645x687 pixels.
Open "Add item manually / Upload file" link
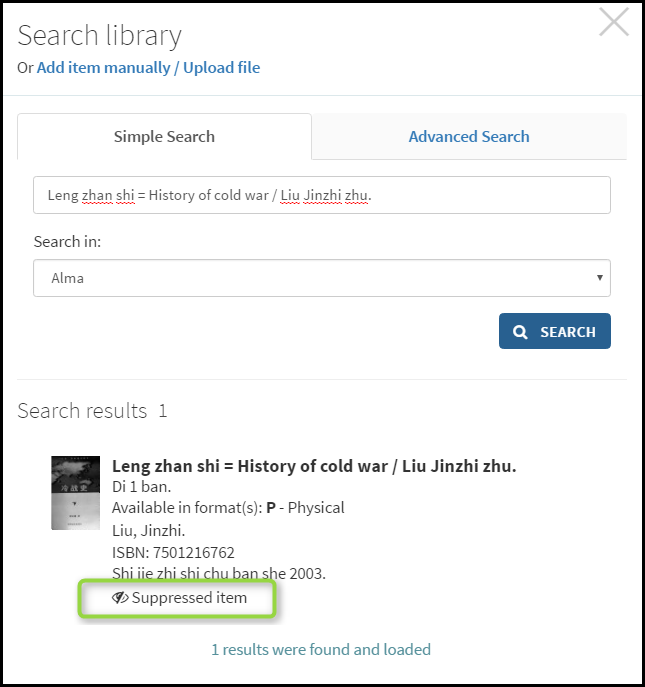point(148,68)
